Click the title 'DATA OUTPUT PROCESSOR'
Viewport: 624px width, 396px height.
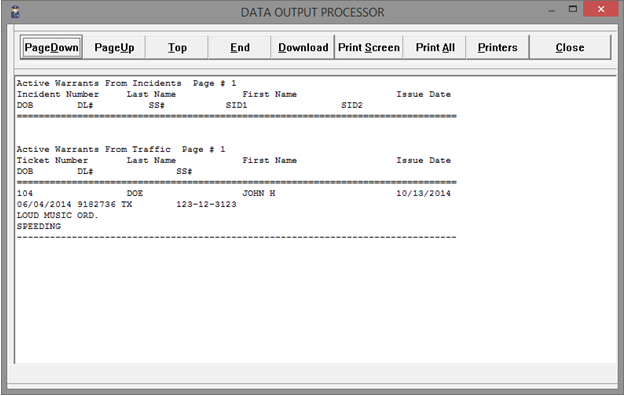point(313,12)
